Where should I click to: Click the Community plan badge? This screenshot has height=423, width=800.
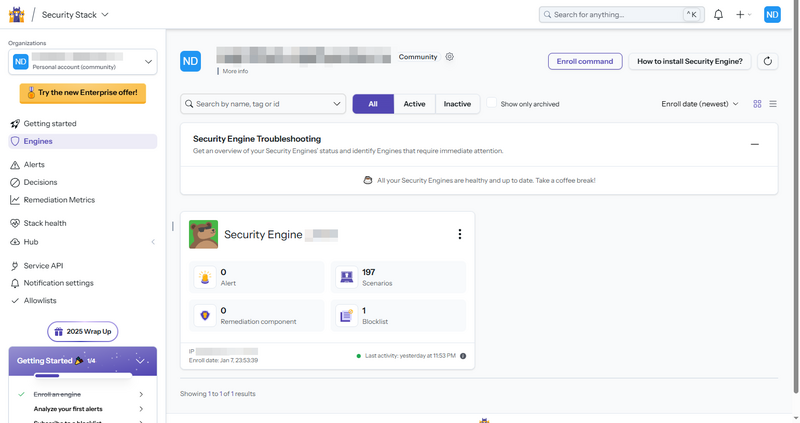pos(418,57)
